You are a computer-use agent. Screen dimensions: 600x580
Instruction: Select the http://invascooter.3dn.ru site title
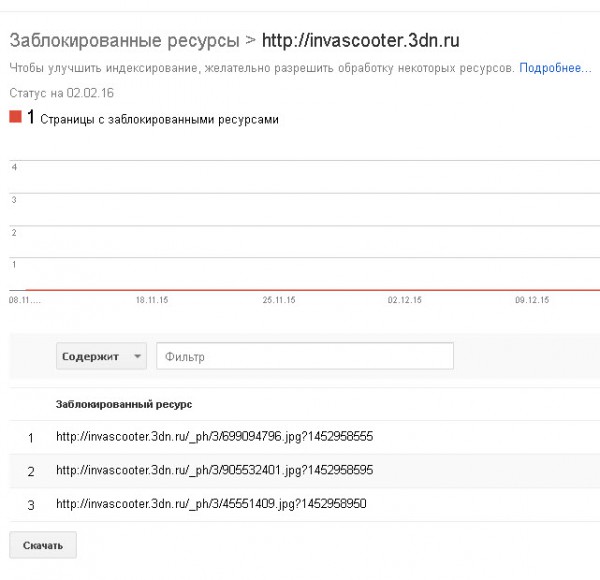(x=360, y=41)
